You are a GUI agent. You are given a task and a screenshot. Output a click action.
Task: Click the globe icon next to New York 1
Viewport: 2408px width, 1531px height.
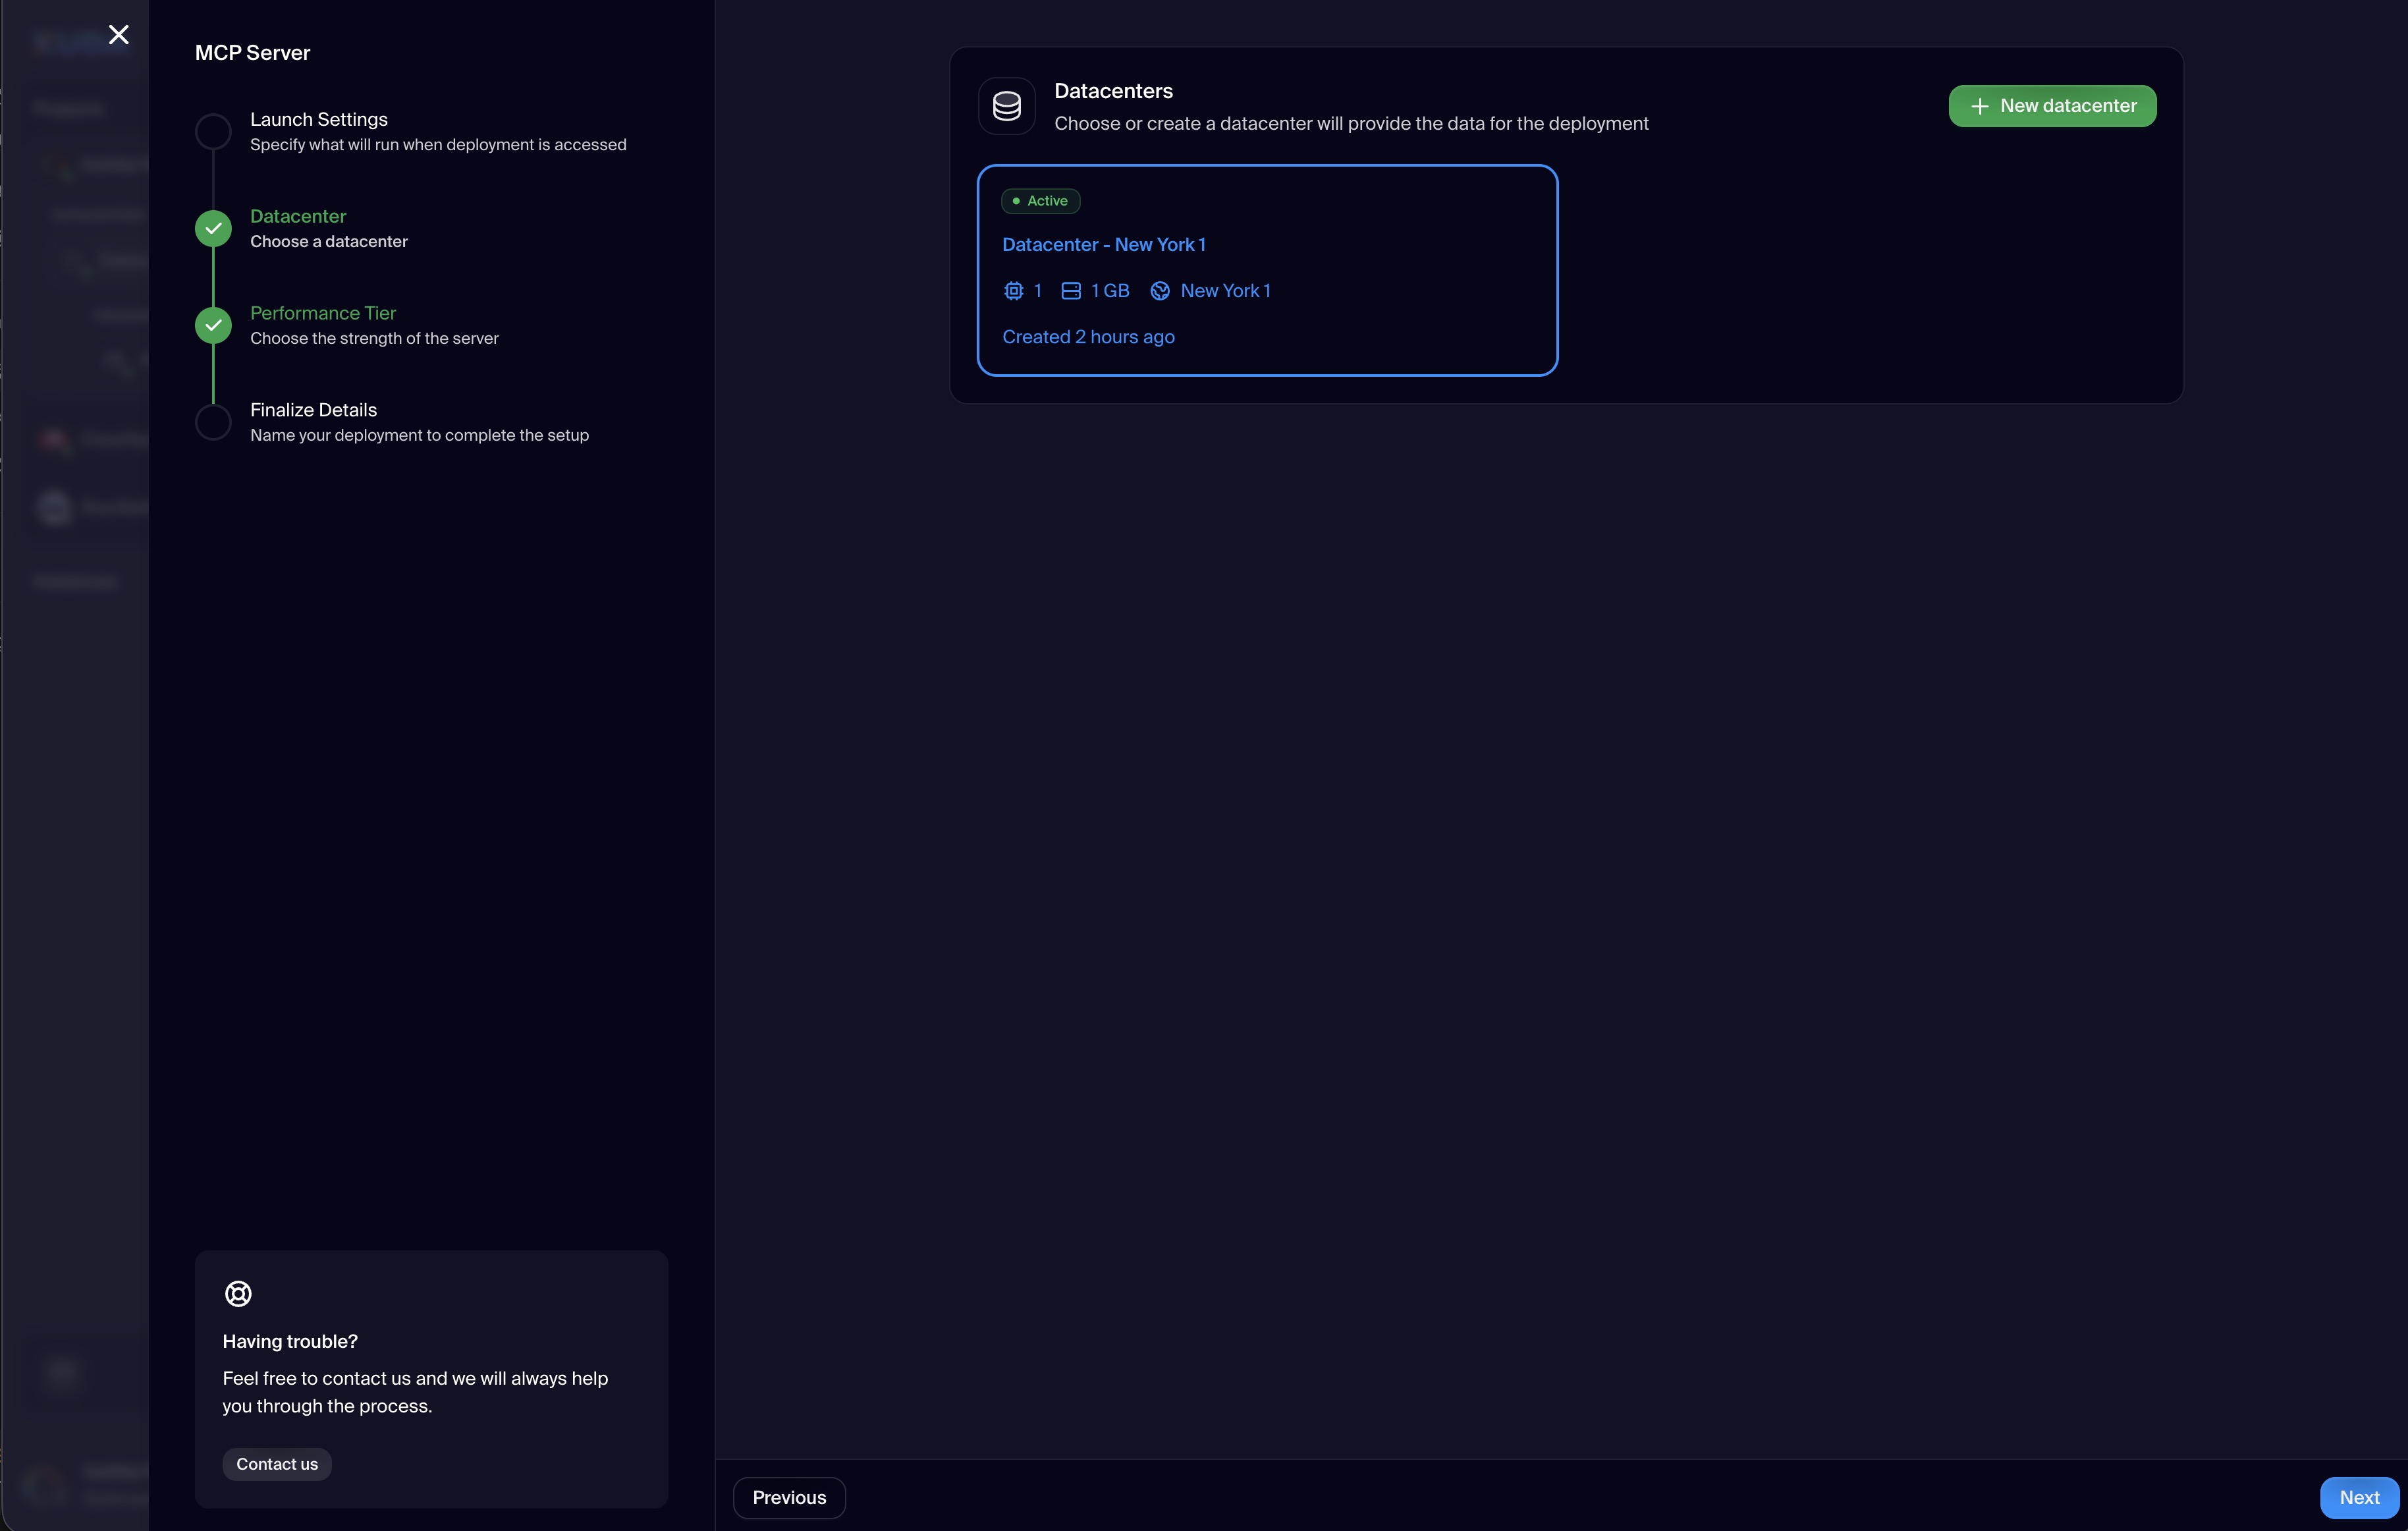coord(1159,291)
